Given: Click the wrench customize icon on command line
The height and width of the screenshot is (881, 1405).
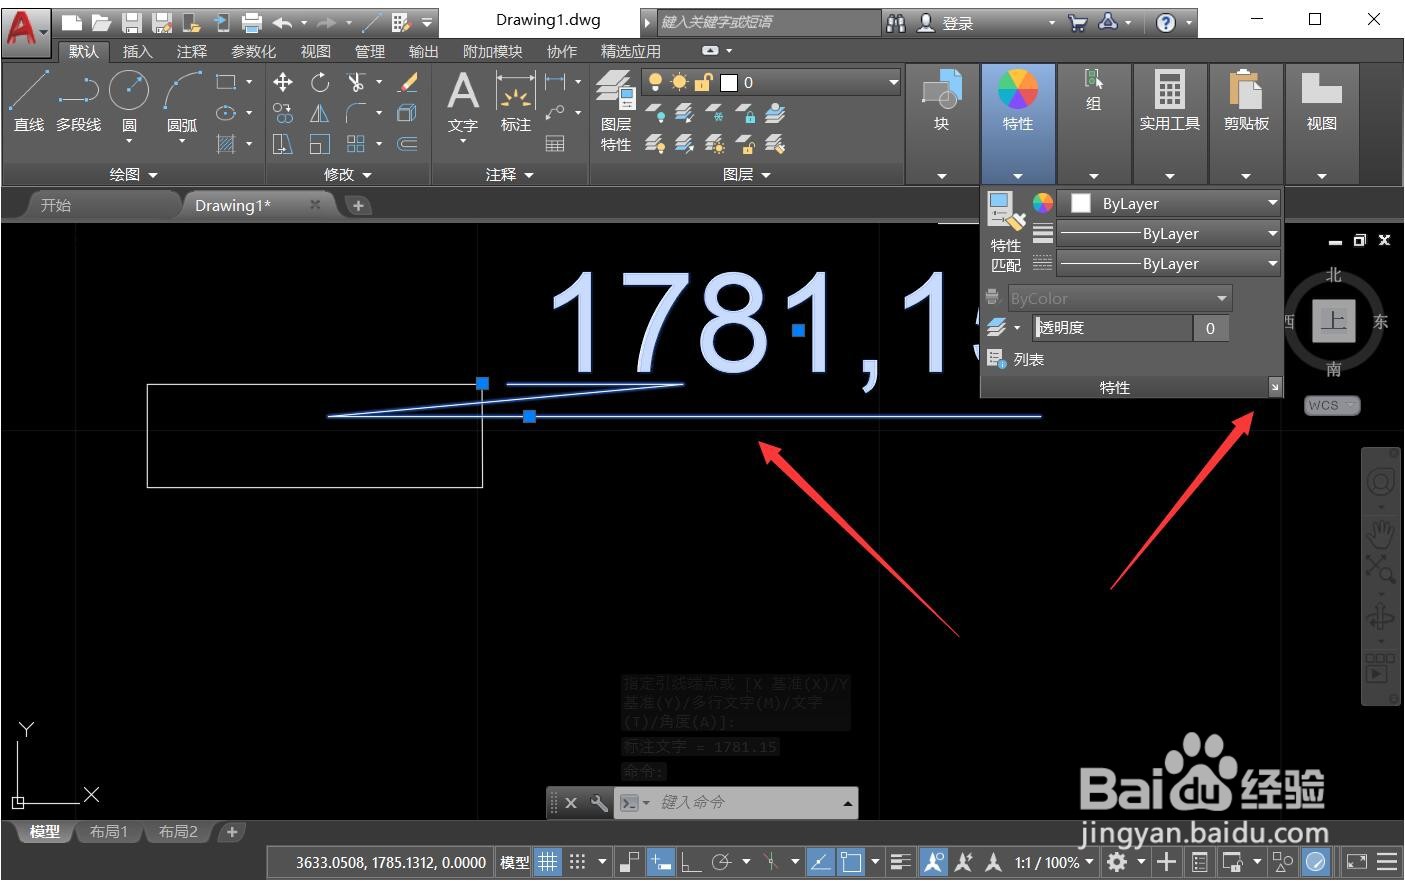Looking at the screenshot, I should (x=599, y=802).
